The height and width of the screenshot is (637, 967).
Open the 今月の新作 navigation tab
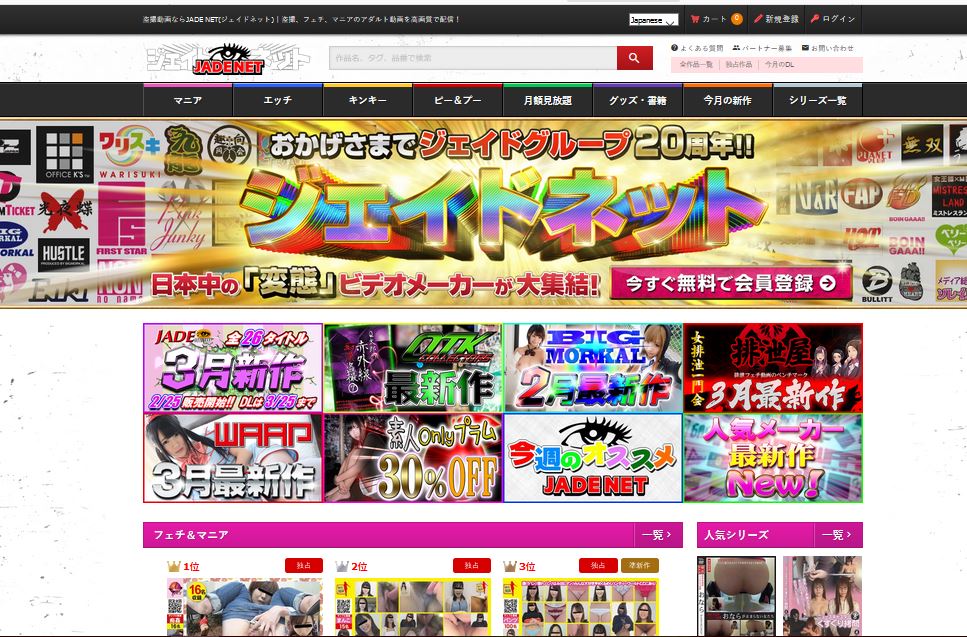[728, 100]
